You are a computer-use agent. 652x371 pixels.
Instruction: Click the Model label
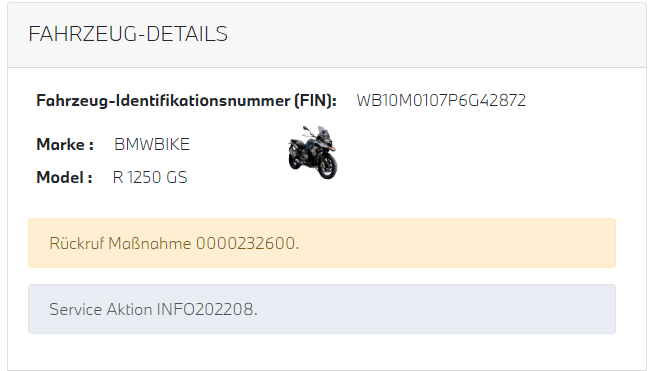(64, 177)
